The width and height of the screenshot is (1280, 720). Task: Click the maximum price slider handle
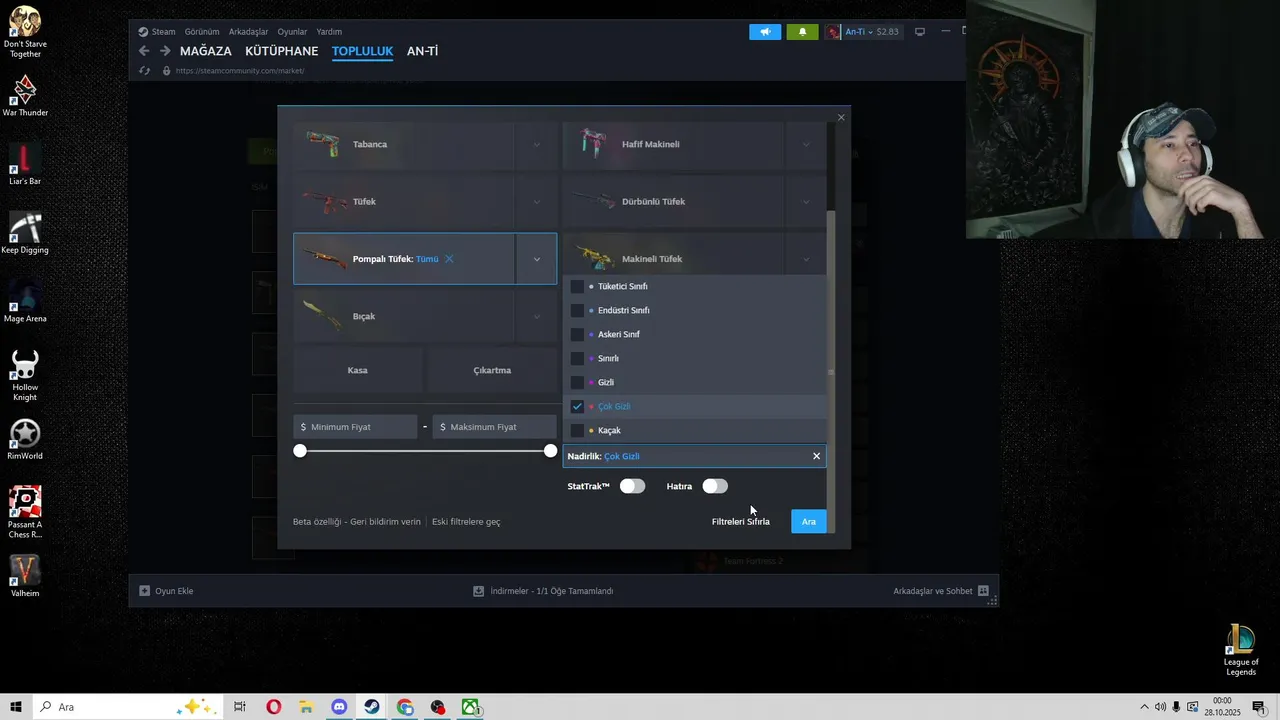click(x=550, y=451)
